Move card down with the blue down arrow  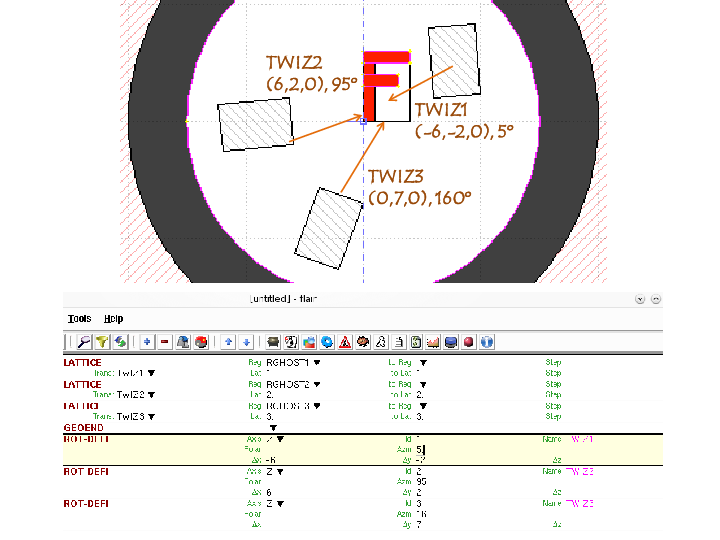246,342
